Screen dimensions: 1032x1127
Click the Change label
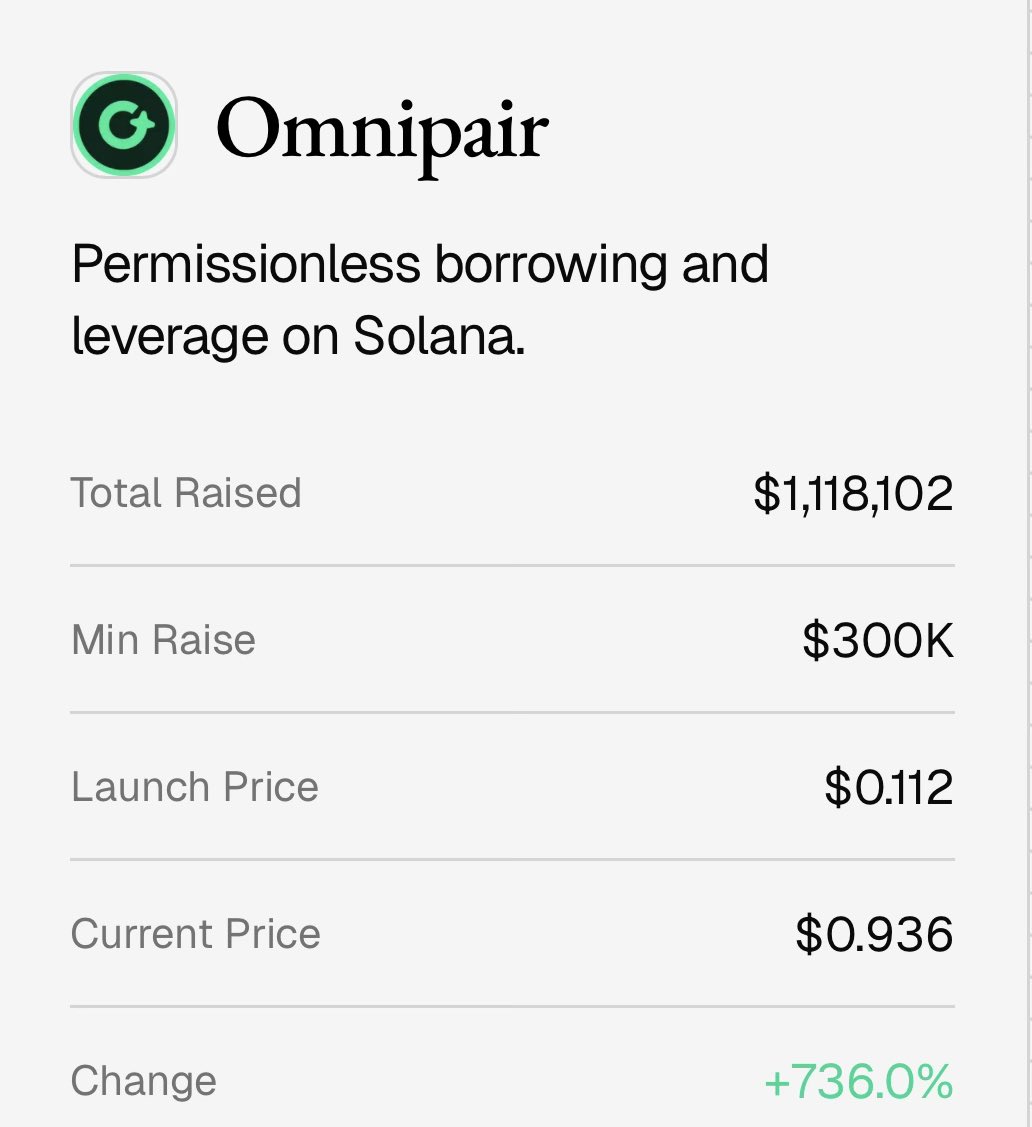(144, 1081)
